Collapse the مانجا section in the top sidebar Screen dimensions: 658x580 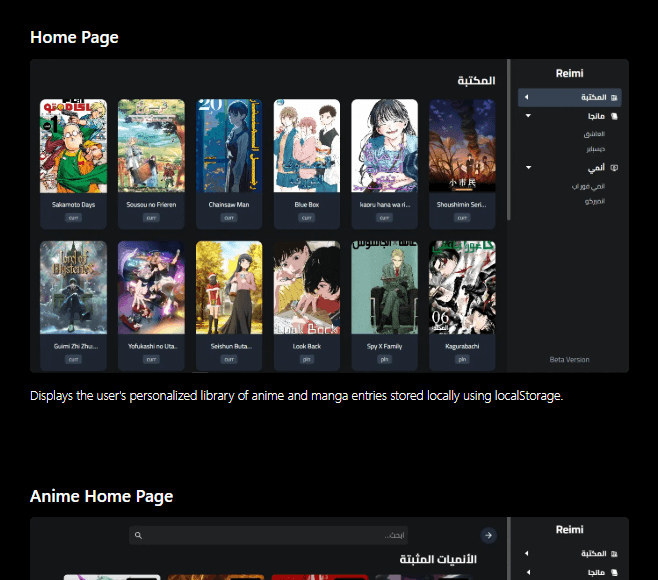[528, 116]
